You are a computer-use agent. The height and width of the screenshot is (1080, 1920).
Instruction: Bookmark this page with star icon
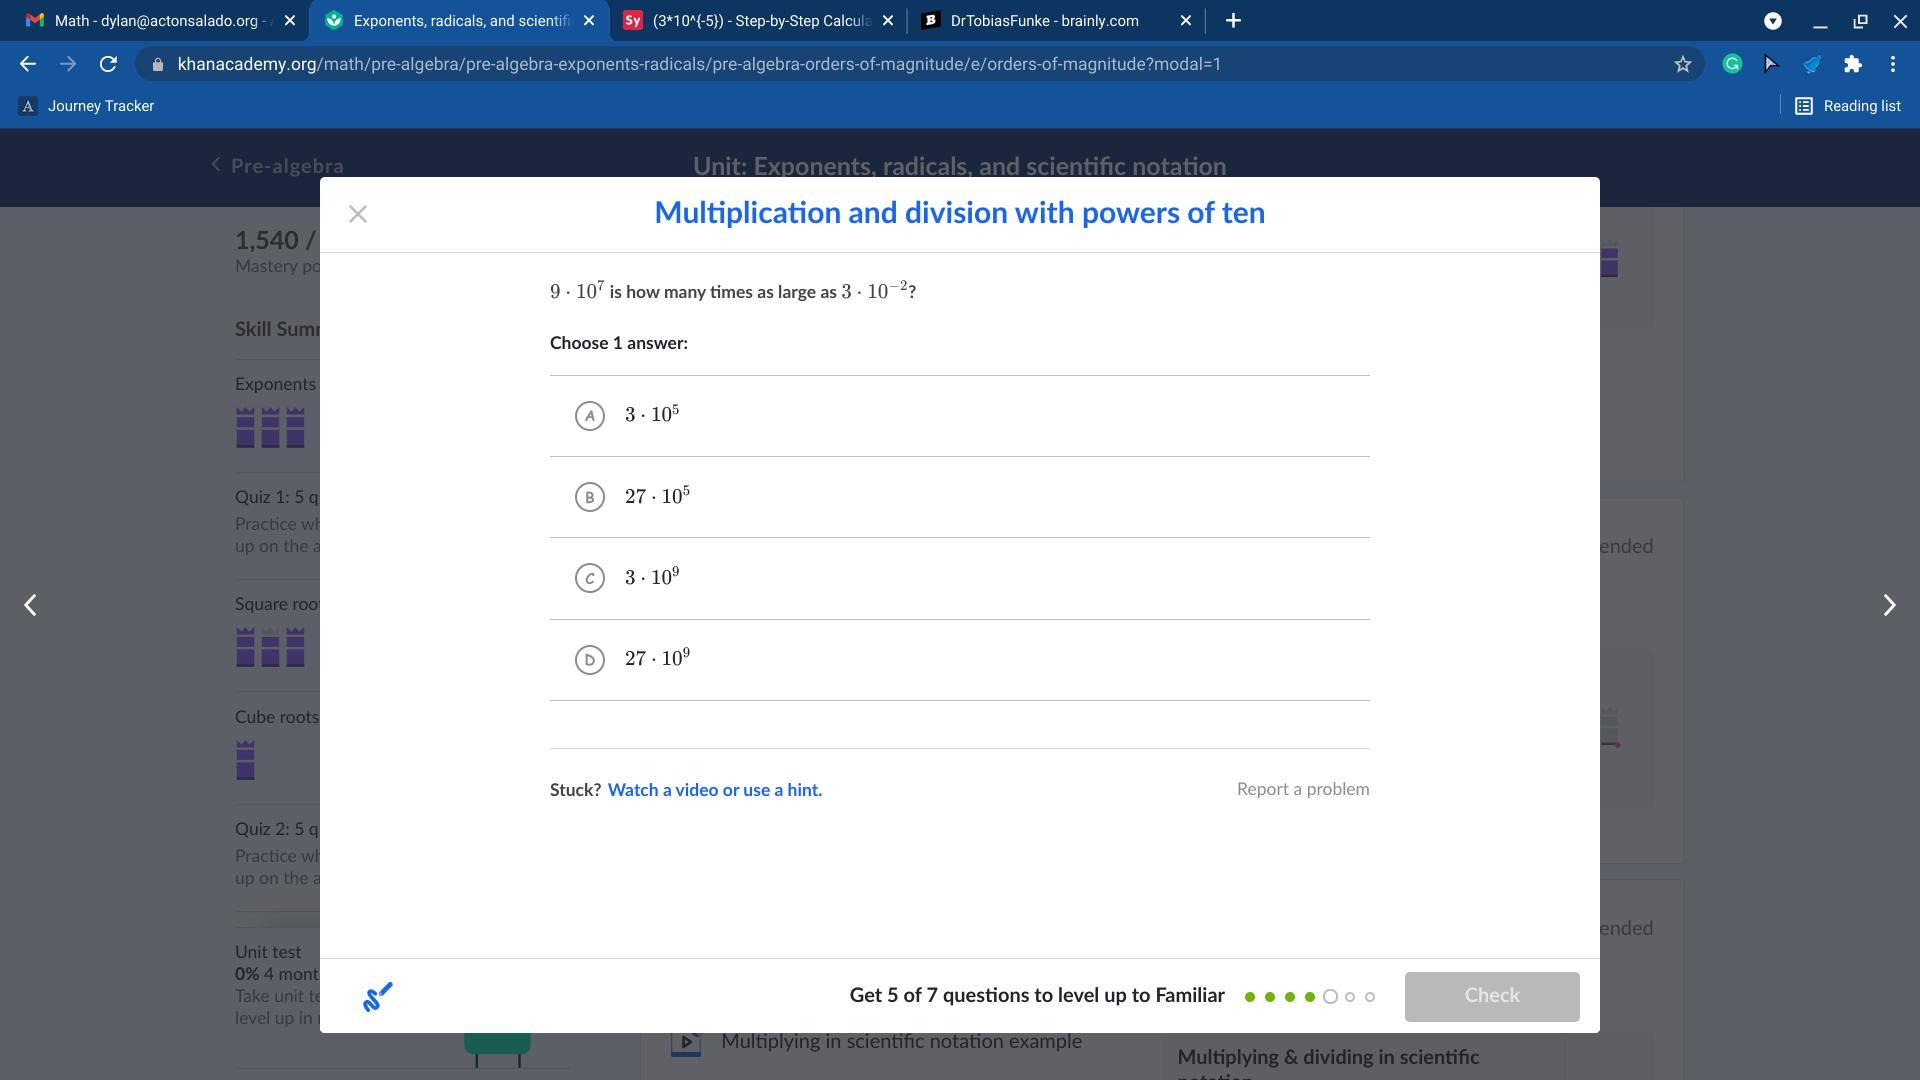click(x=1683, y=64)
